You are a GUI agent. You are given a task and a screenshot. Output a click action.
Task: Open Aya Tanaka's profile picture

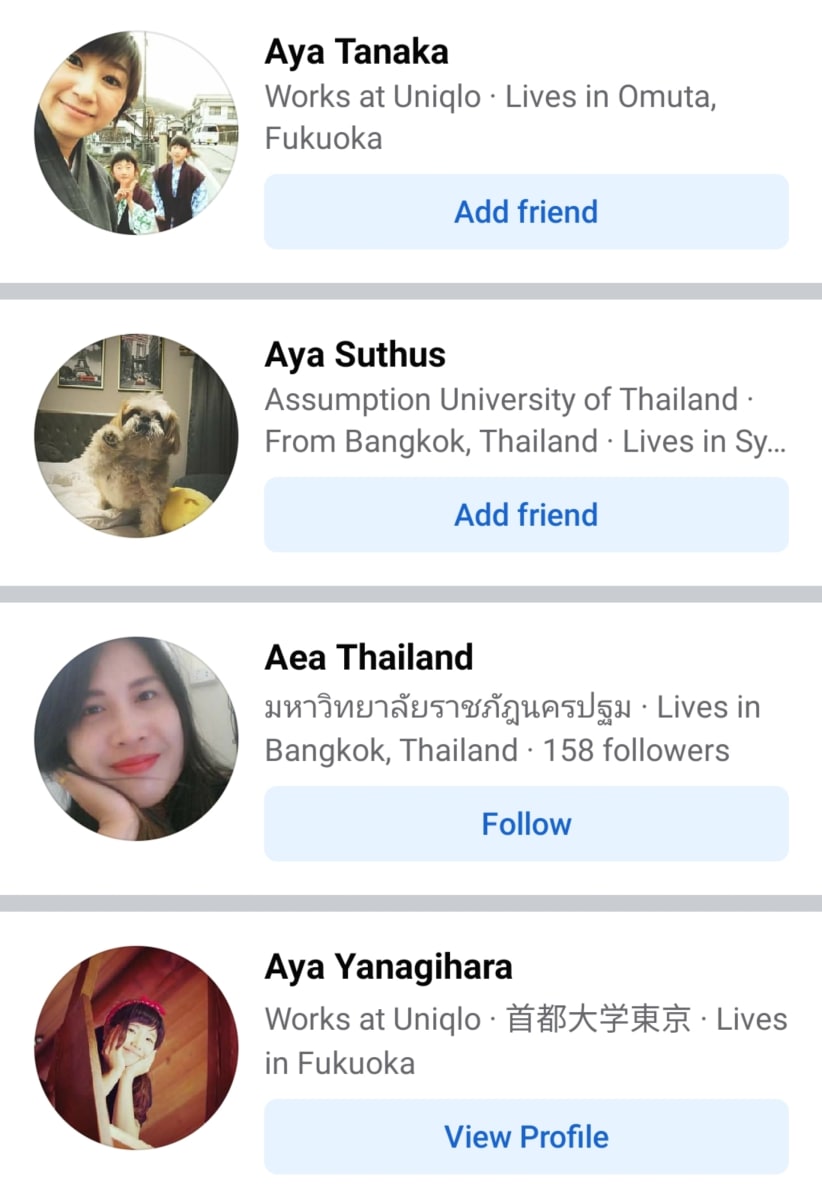pyautogui.click(x=136, y=133)
